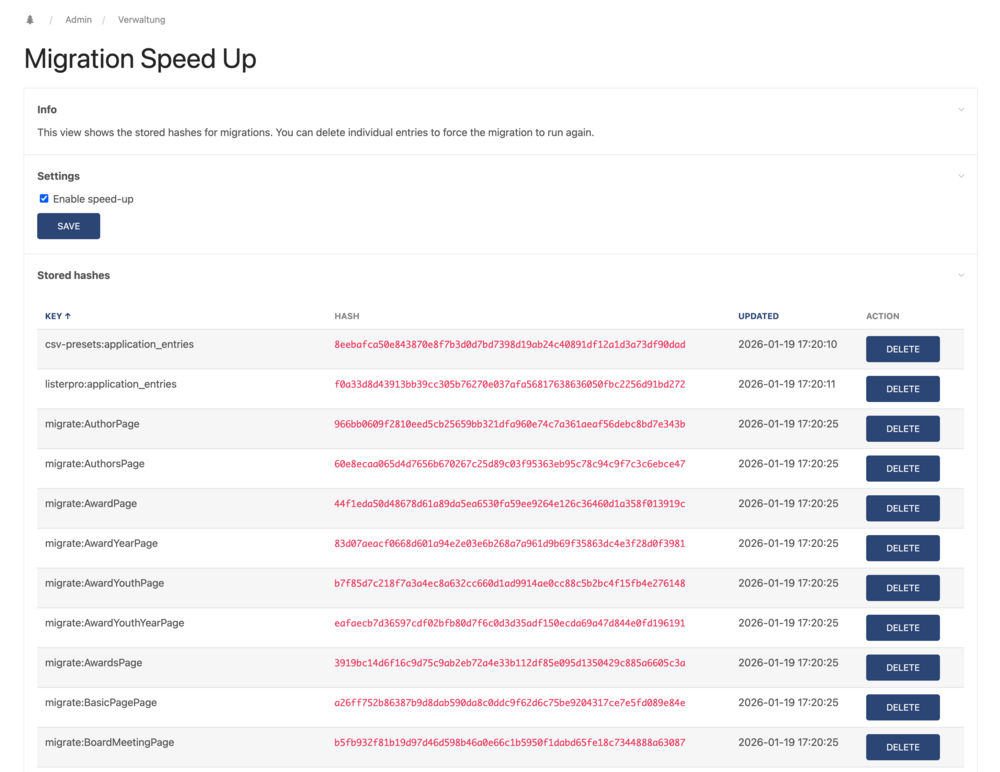
Task: Delete the migrate:AwardYearPage hash entry
Action: (902, 548)
